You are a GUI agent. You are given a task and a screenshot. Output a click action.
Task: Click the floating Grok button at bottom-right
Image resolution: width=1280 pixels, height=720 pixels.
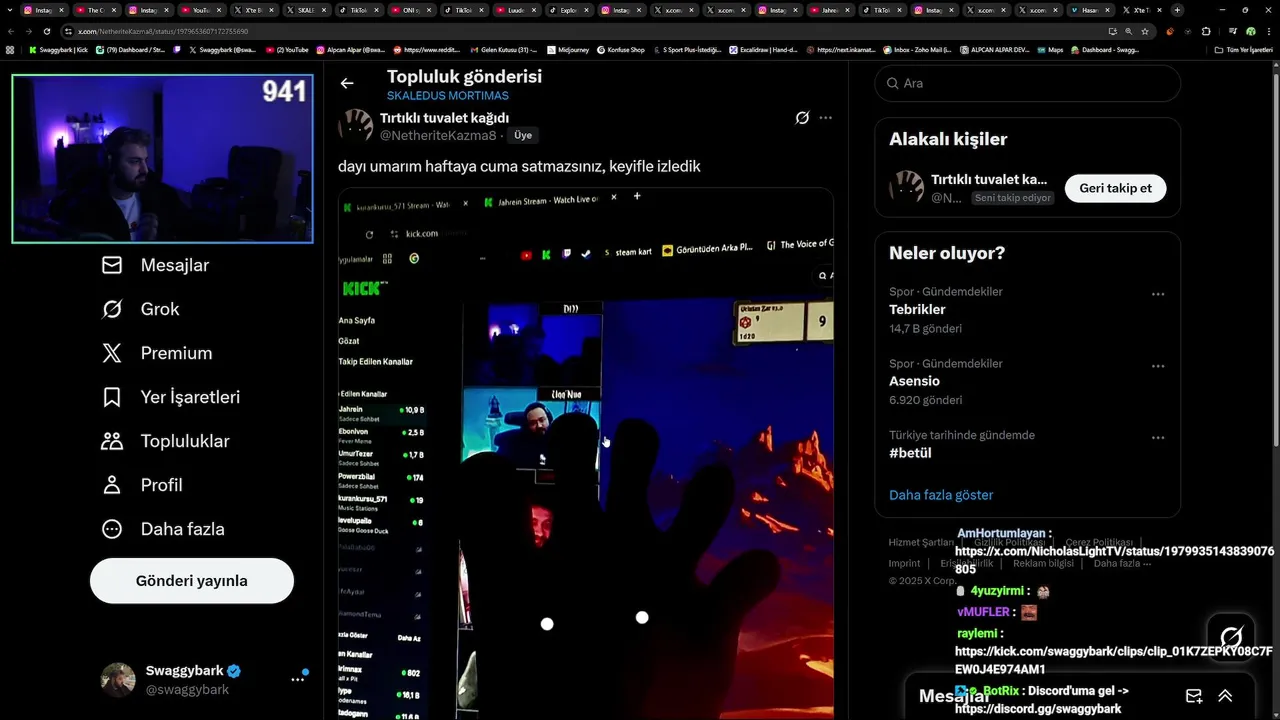pyautogui.click(x=1231, y=638)
